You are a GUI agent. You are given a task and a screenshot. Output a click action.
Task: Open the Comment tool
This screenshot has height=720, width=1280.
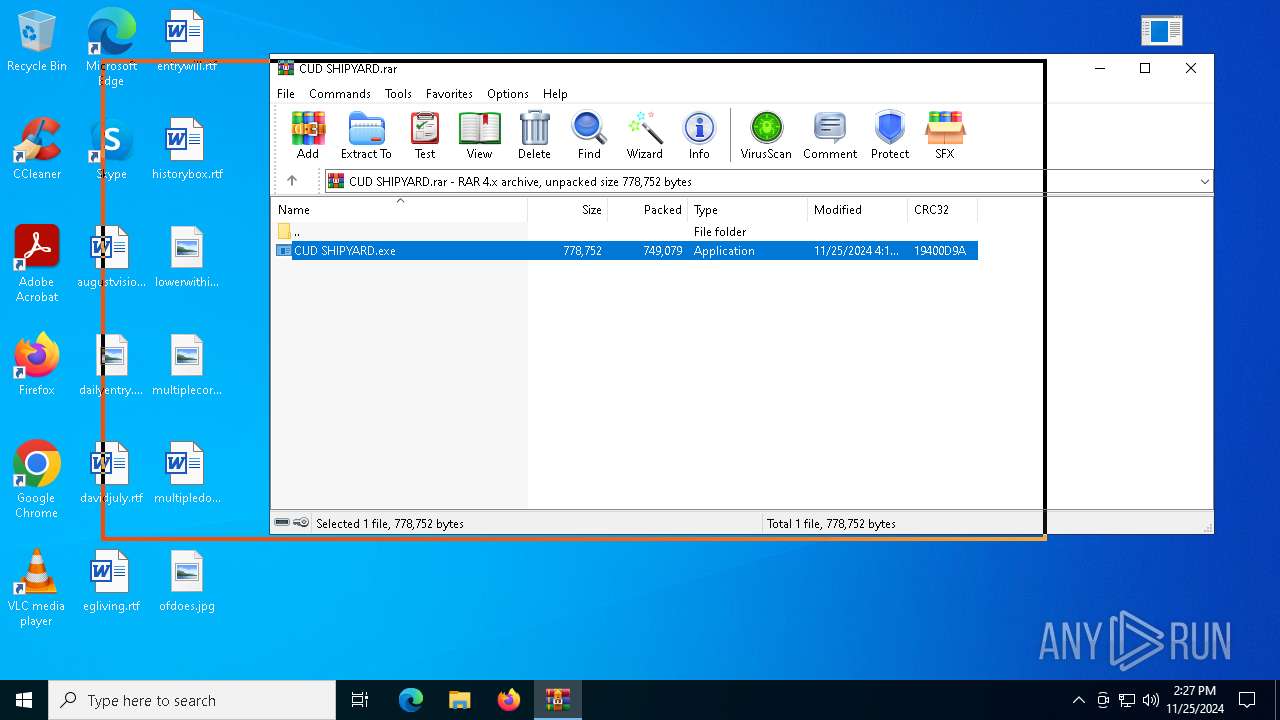(x=830, y=135)
